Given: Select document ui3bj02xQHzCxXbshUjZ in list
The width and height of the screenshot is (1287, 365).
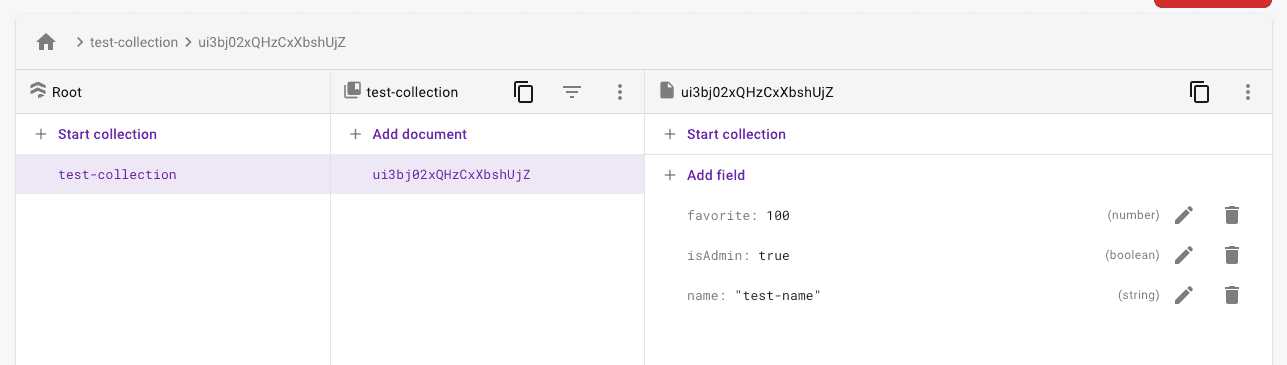Looking at the screenshot, I should 487,174.
